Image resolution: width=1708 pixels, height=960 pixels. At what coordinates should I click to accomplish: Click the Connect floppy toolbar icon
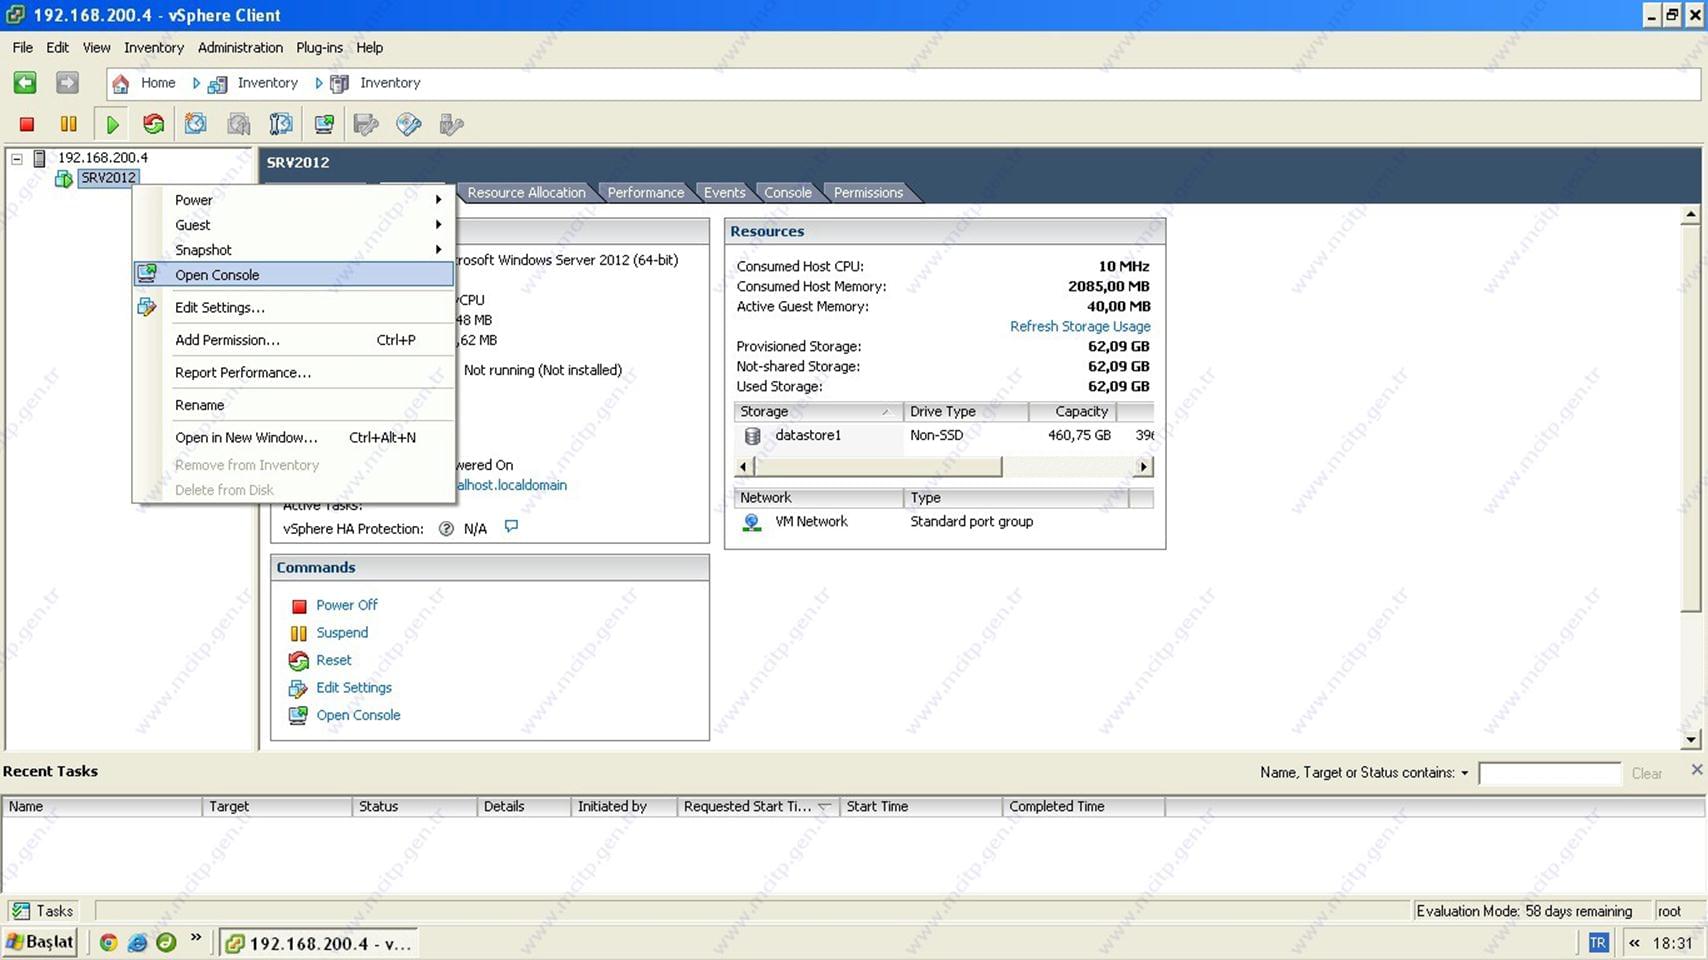[x=366, y=124]
